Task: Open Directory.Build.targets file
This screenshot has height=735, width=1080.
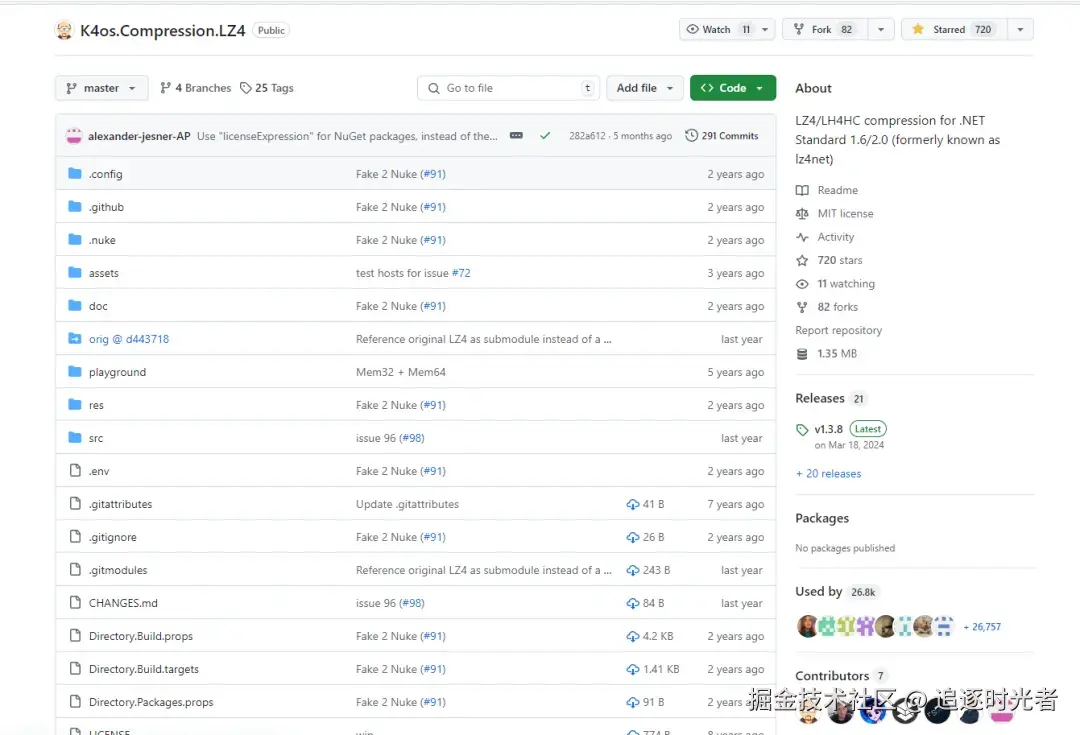Action: pyautogui.click(x=143, y=670)
